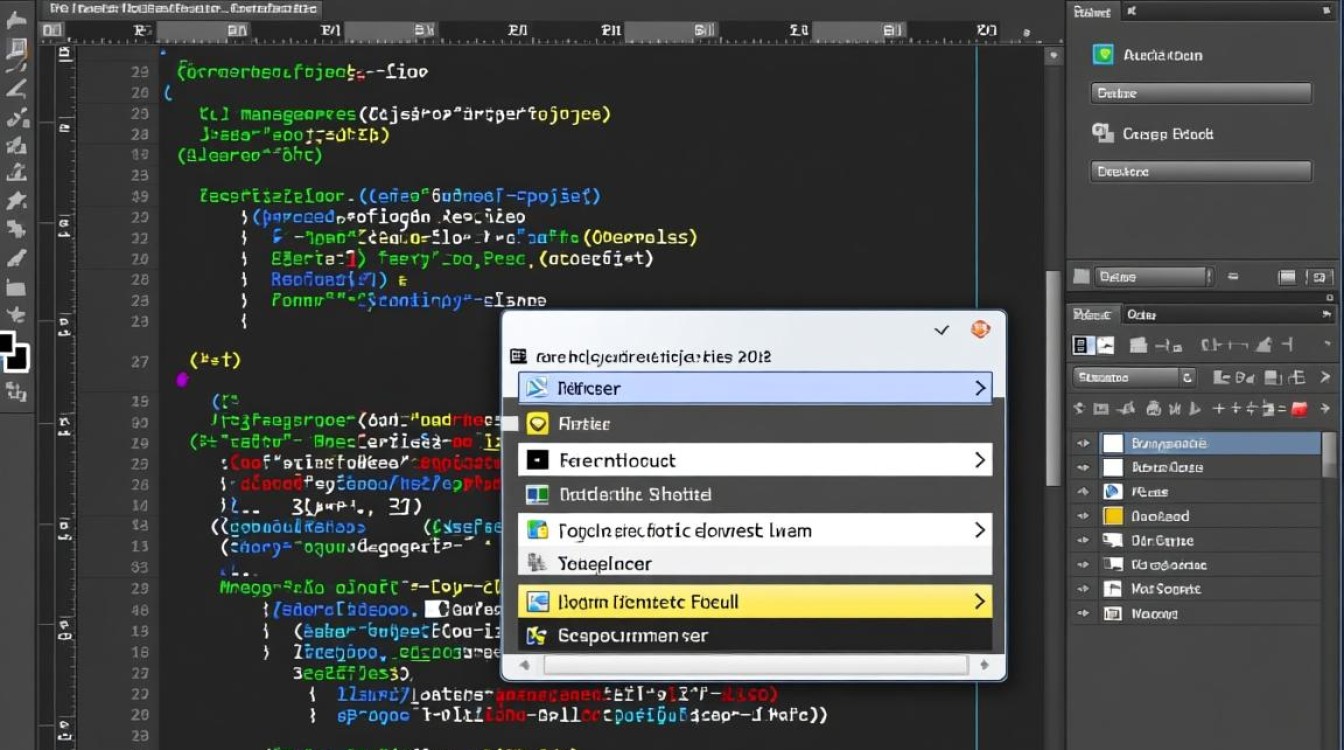Click the overlapping squares icon in right panel
Image resolution: width=1344 pixels, height=750 pixels.
point(1103,133)
